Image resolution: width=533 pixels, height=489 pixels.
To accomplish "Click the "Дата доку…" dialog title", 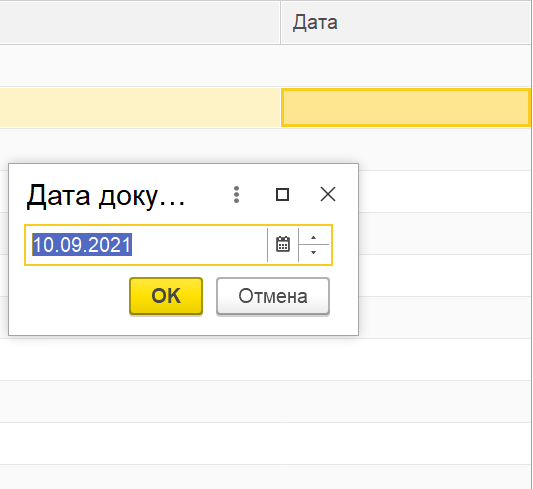I will (106, 195).
